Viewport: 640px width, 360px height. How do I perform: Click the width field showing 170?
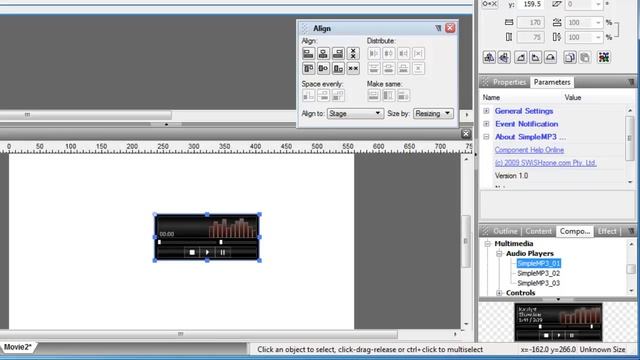pos(531,22)
